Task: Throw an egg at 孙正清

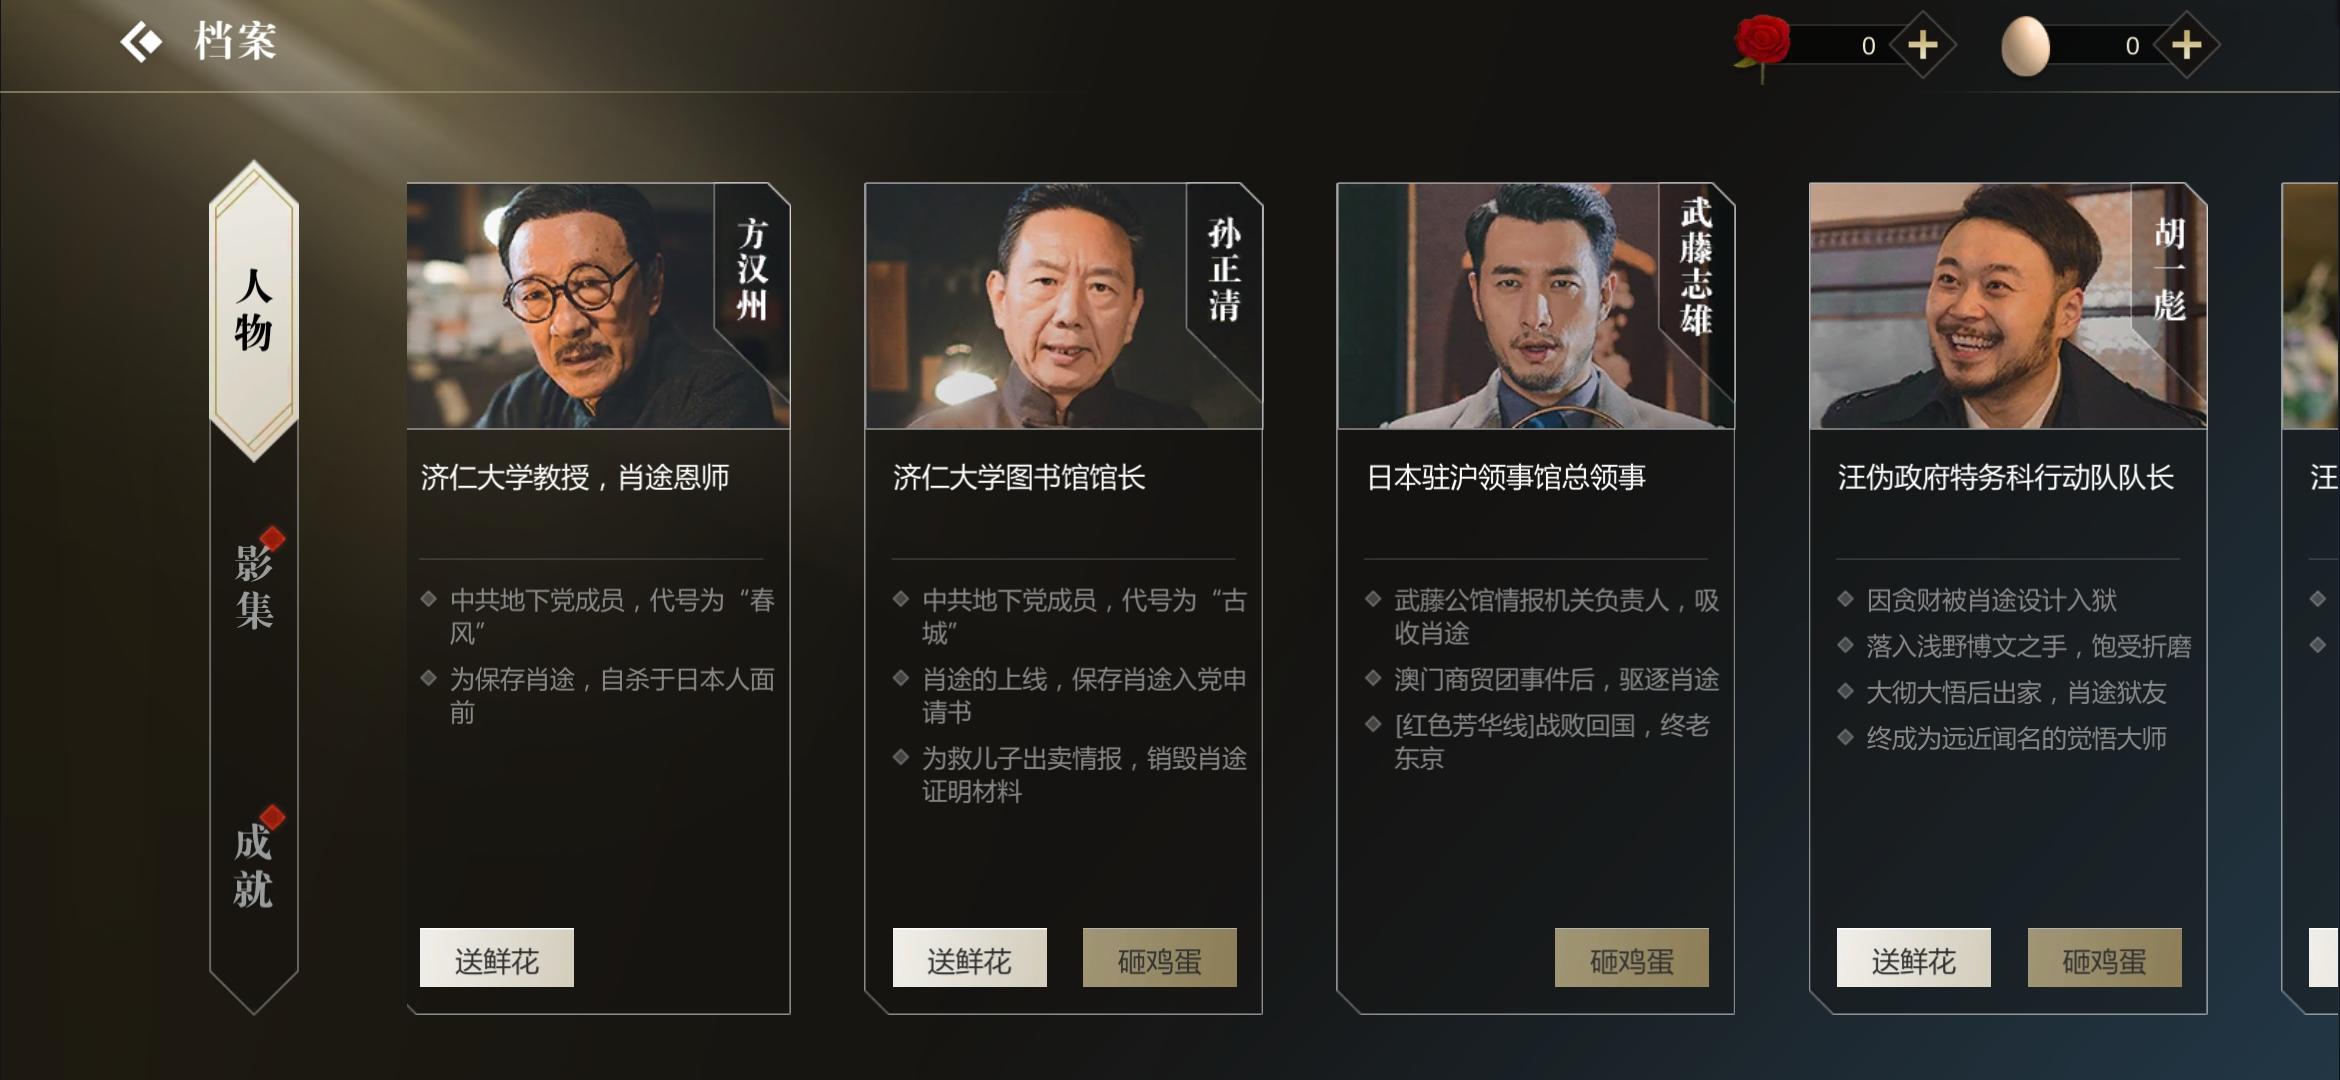Action: (x=1160, y=958)
